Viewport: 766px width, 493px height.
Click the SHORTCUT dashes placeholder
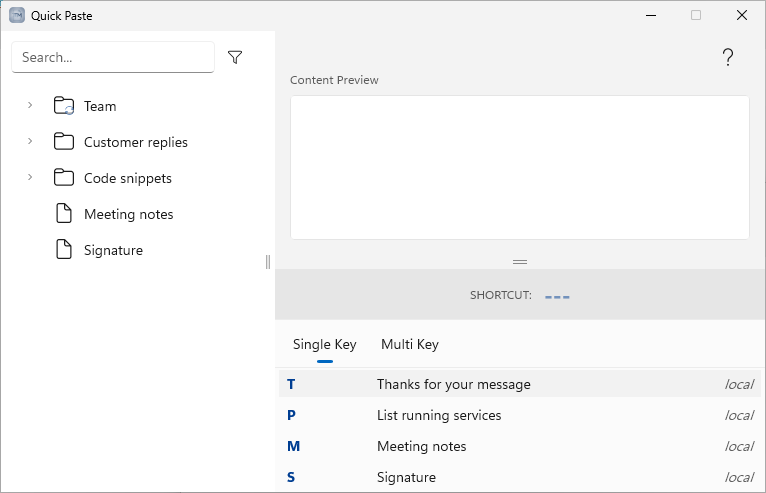(x=557, y=297)
